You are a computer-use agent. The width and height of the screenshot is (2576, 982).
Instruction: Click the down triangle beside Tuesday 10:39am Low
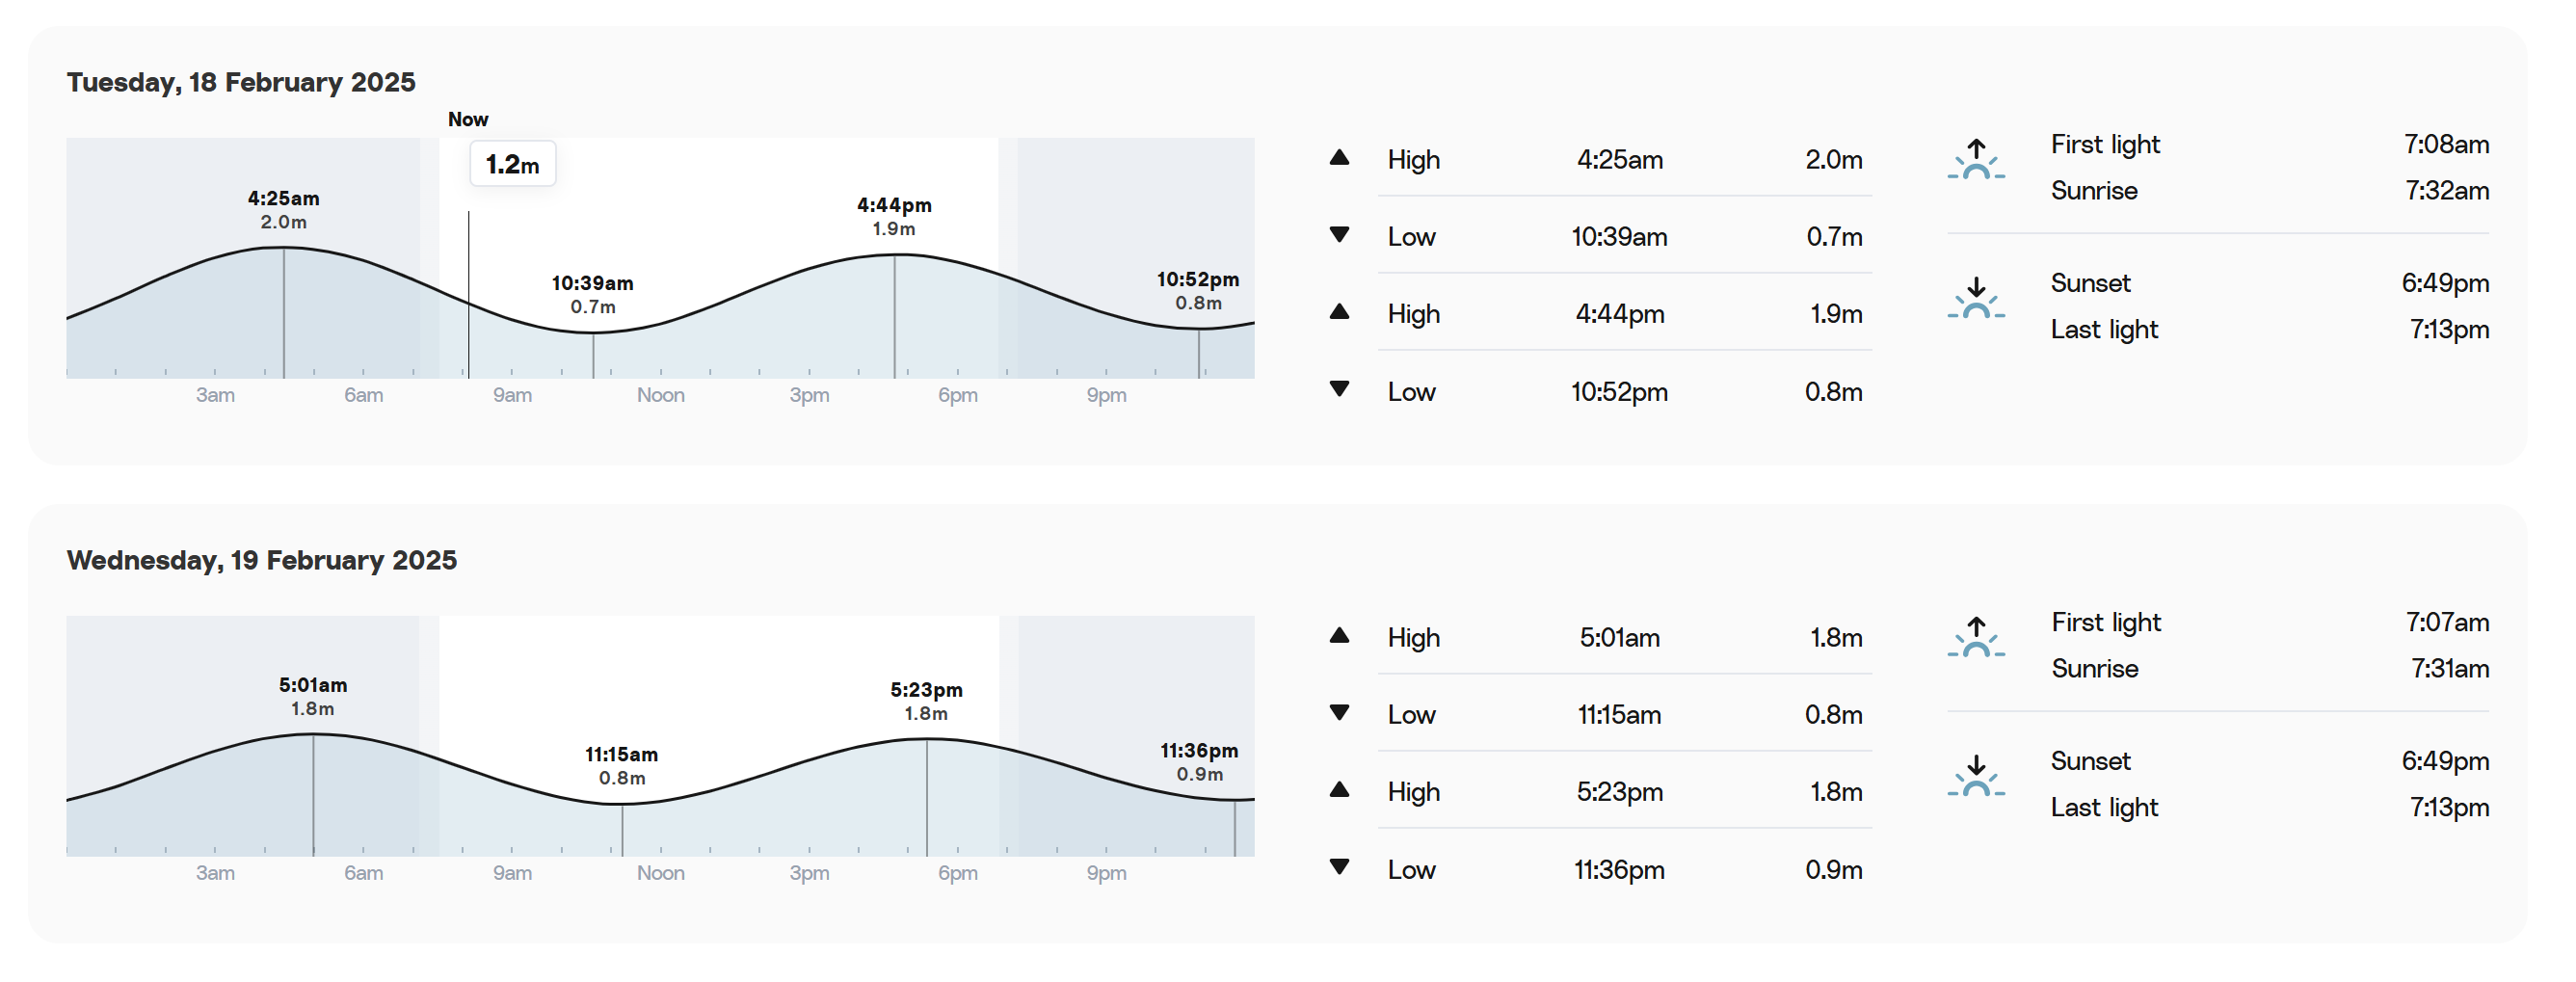point(1339,235)
